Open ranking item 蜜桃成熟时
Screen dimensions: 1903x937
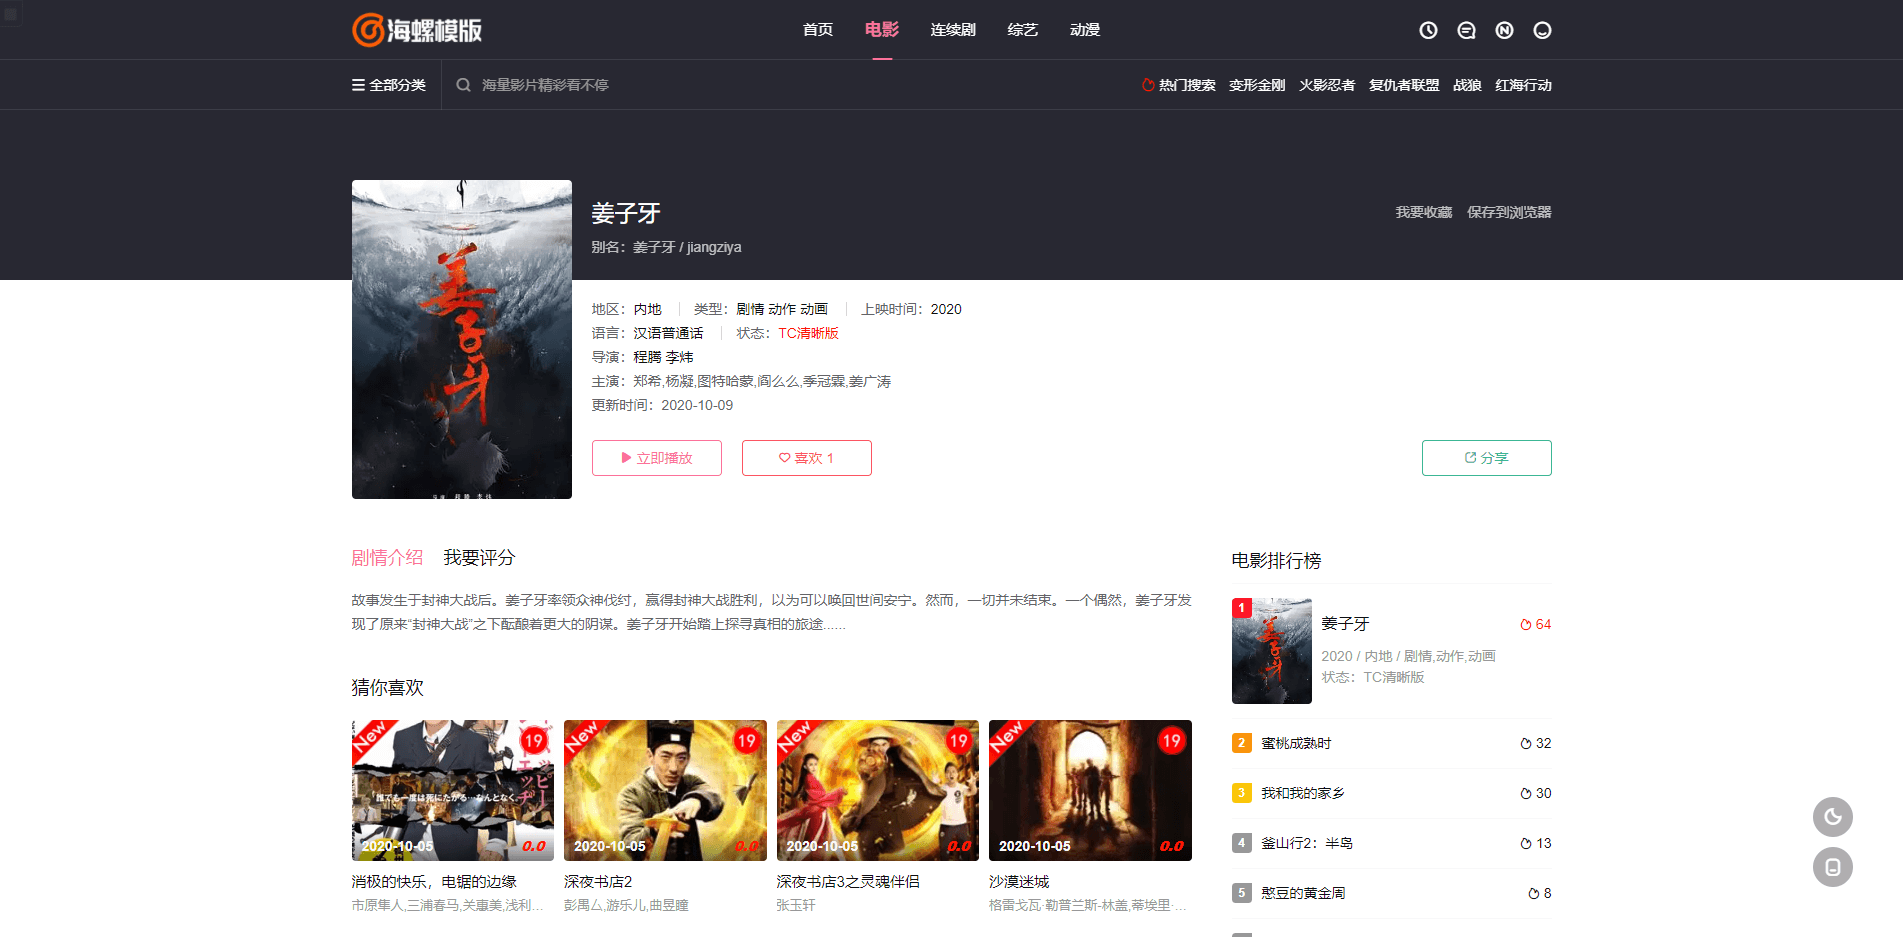pyautogui.click(x=1296, y=743)
